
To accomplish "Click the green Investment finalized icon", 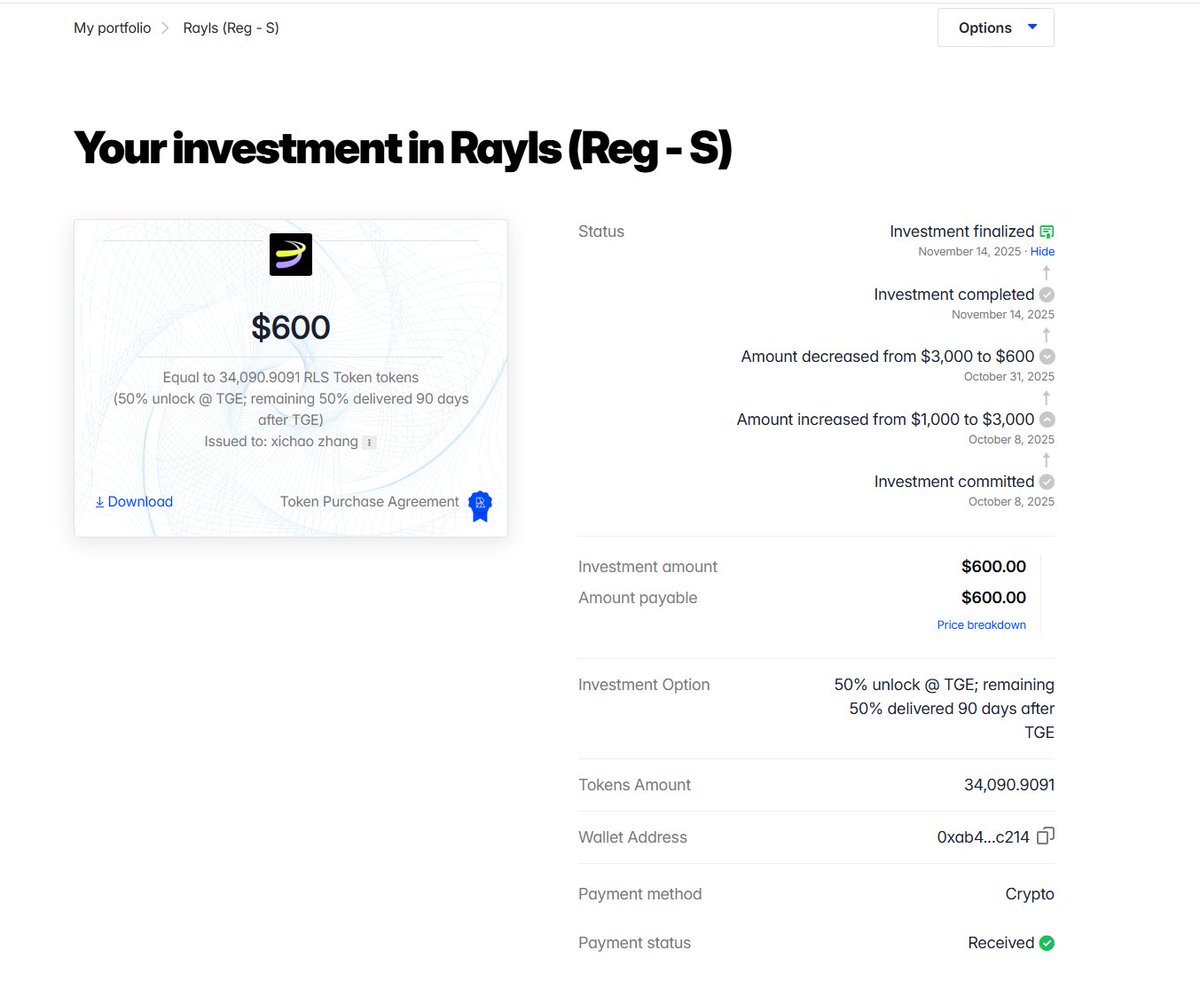I will (x=1047, y=231).
